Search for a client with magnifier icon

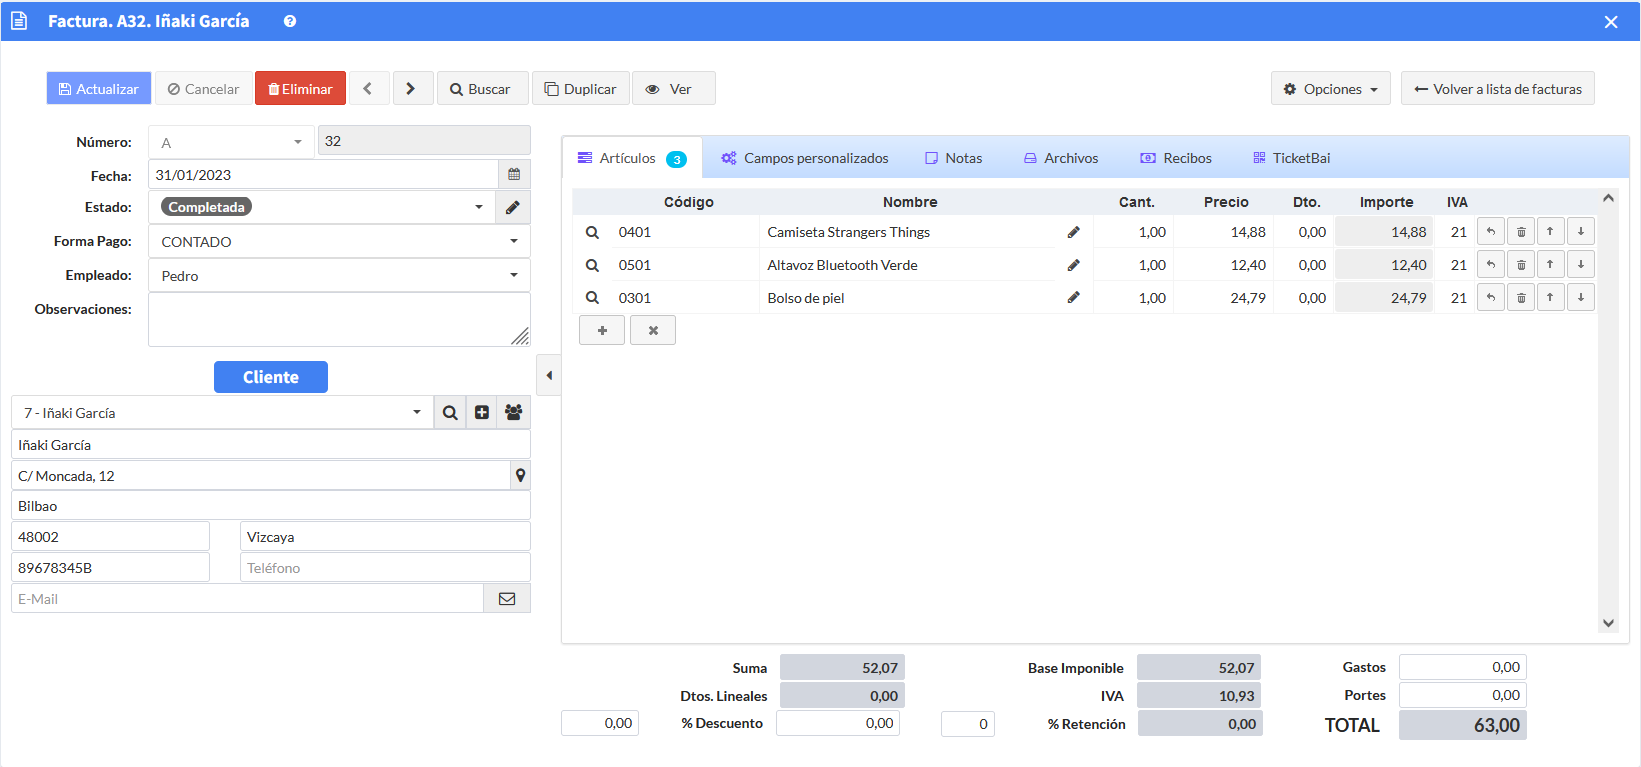pyautogui.click(x=450, y=413)
